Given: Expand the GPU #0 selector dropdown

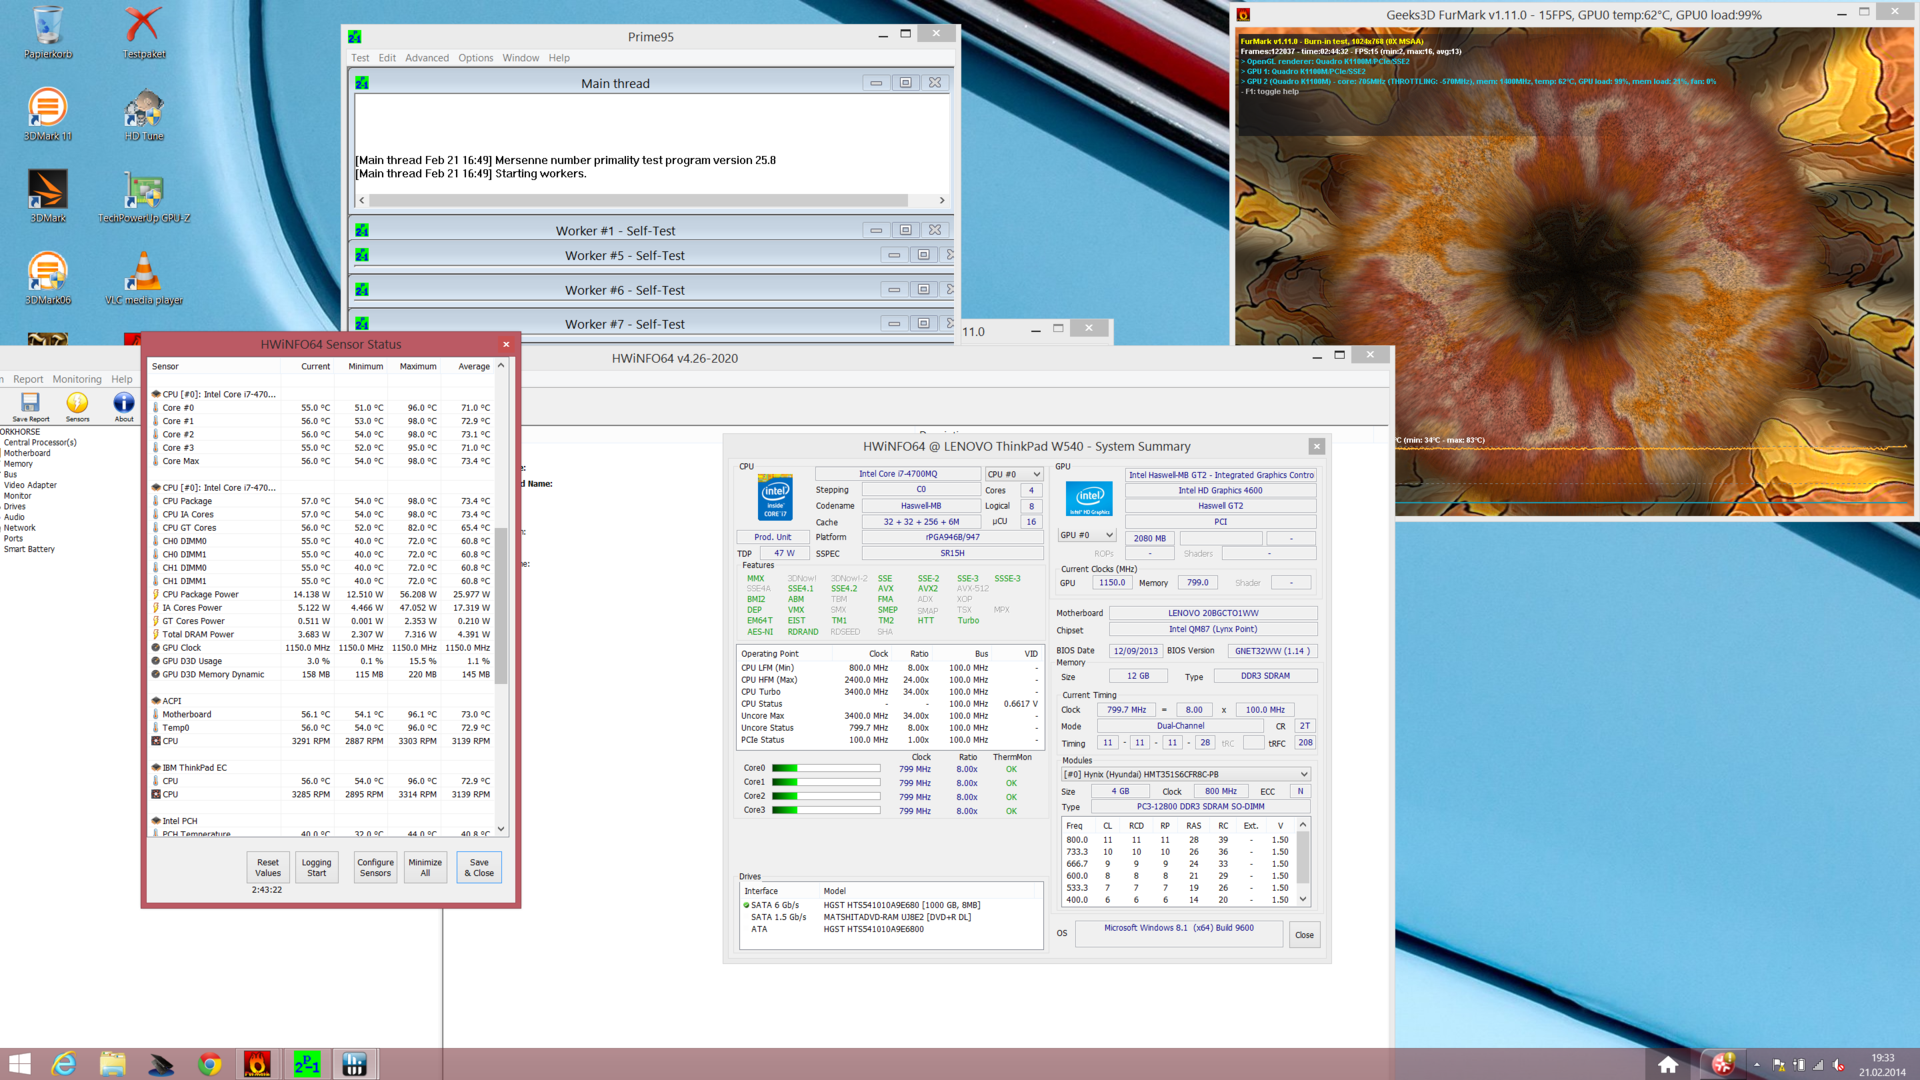Looking at the screenshot, I should 1086,536.
